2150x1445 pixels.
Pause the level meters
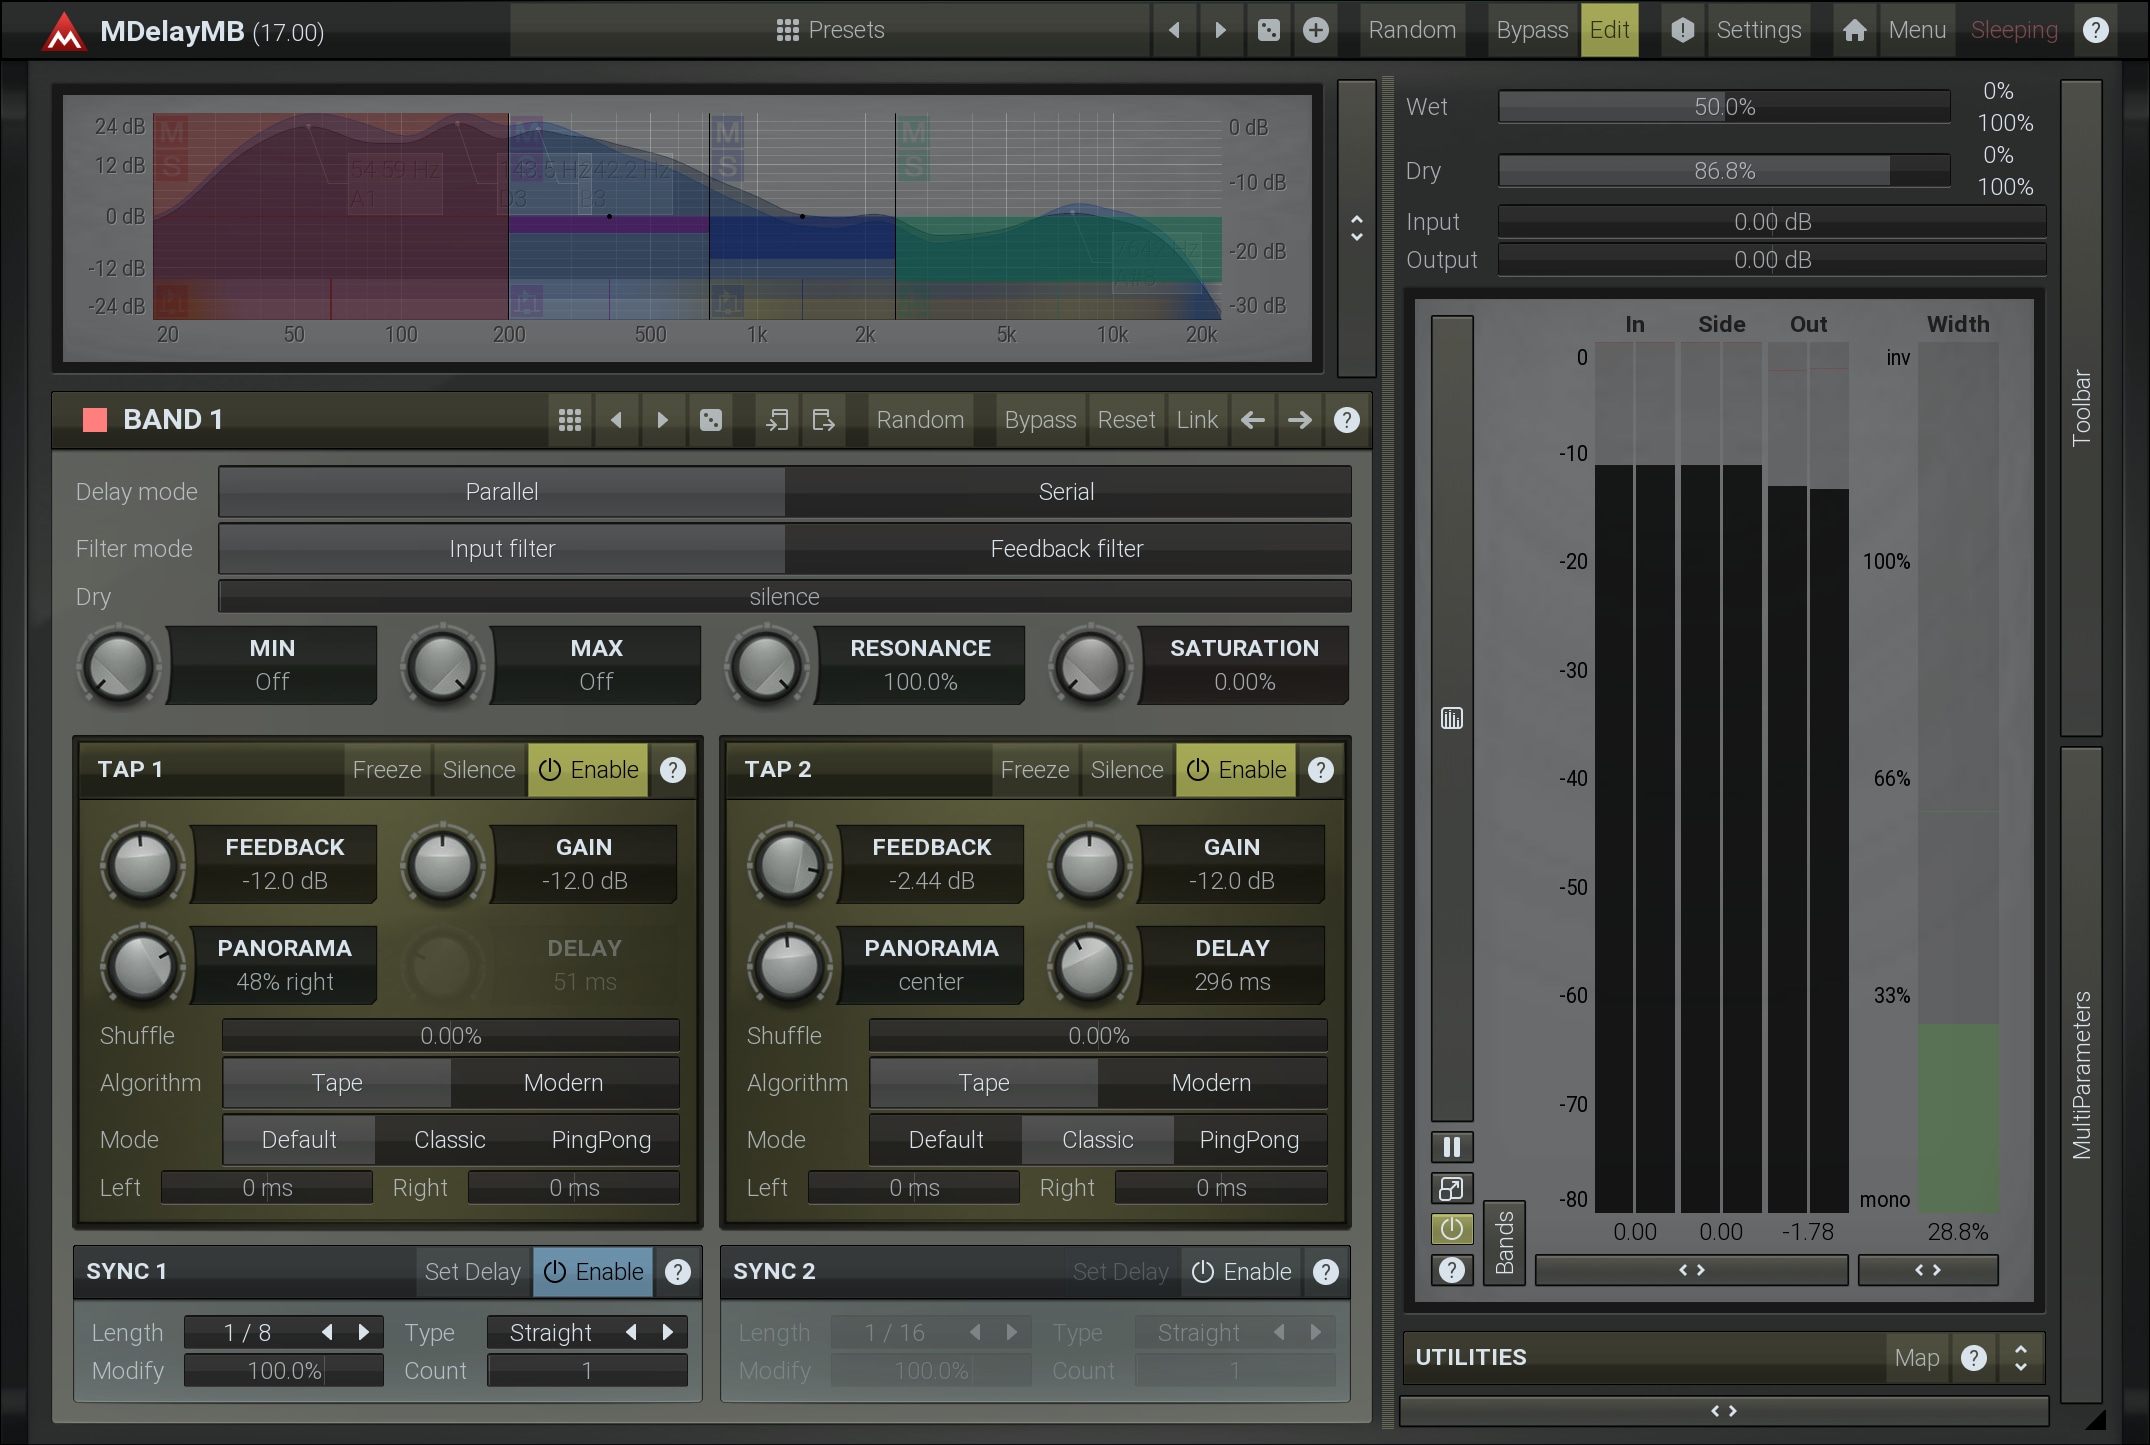click(1451, 1147)
